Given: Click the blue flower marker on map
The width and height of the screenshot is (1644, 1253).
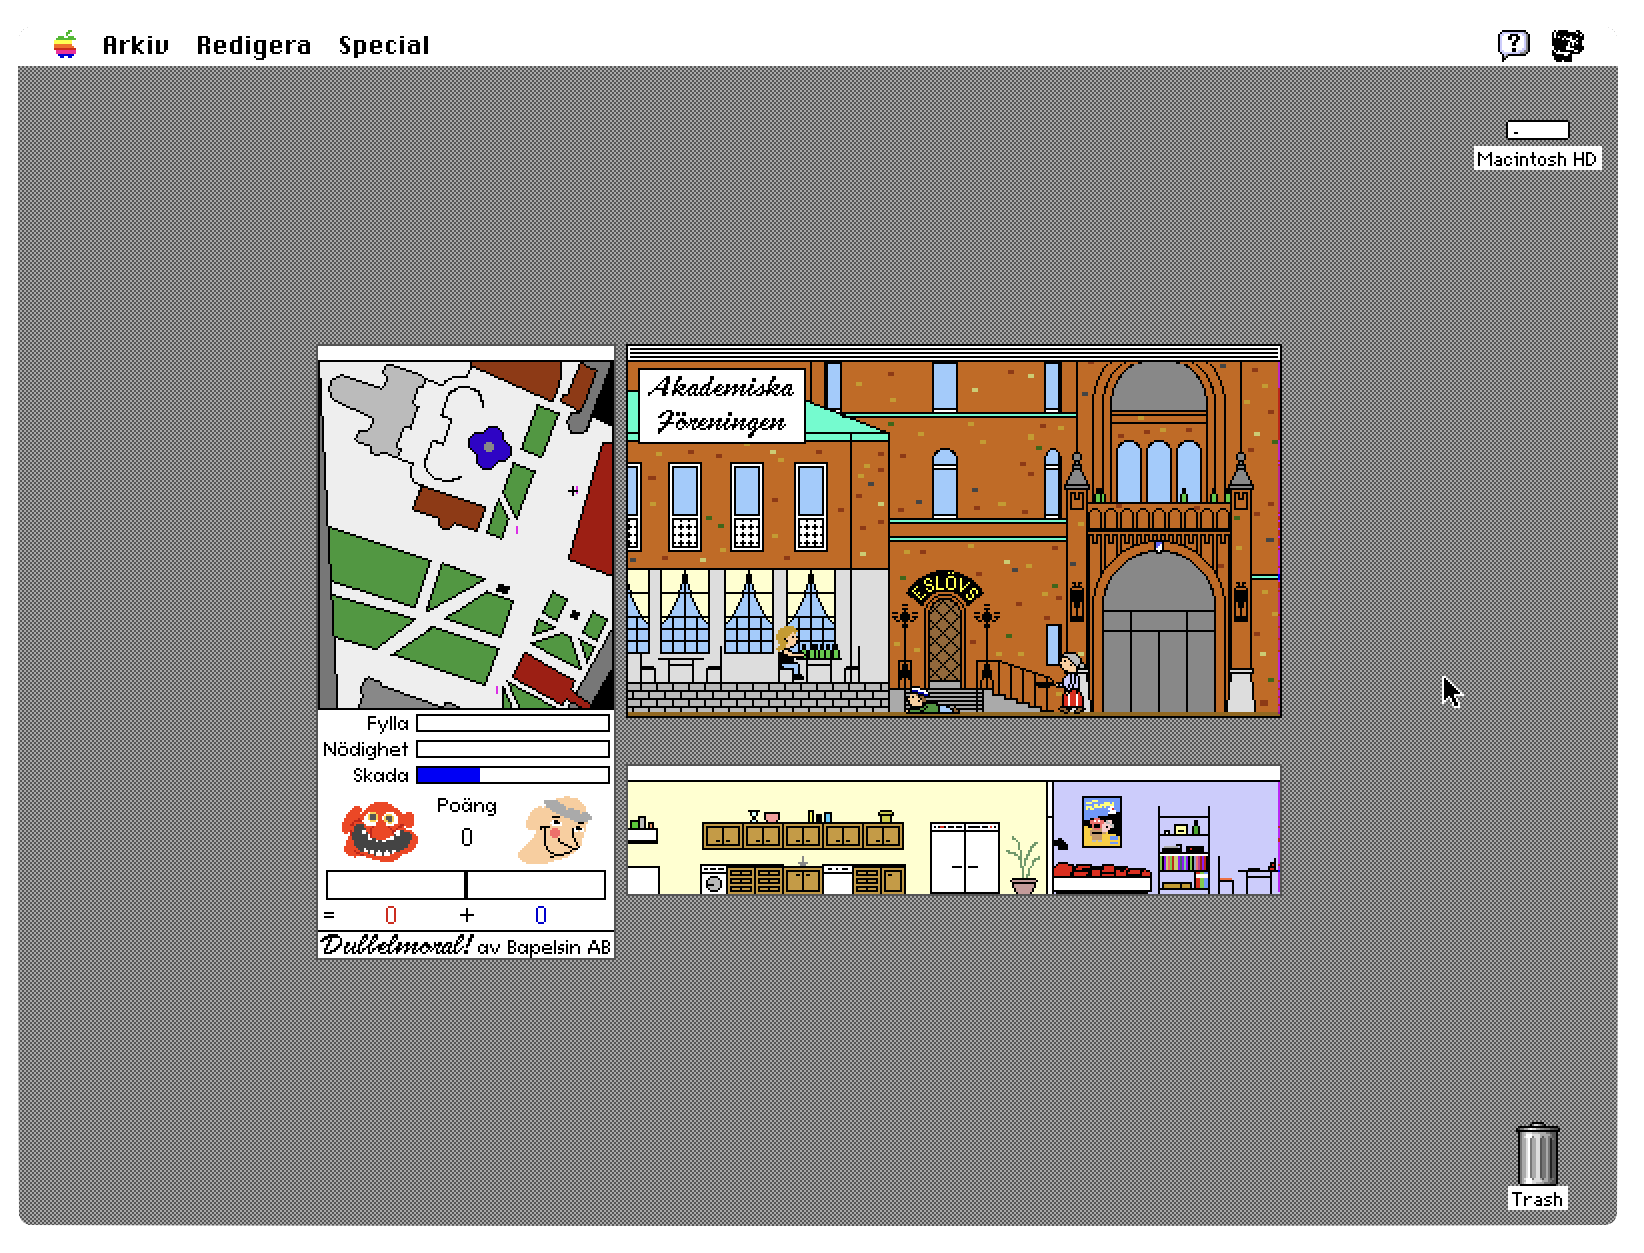Looking at the screenshot, I should [x=488, y=447].
